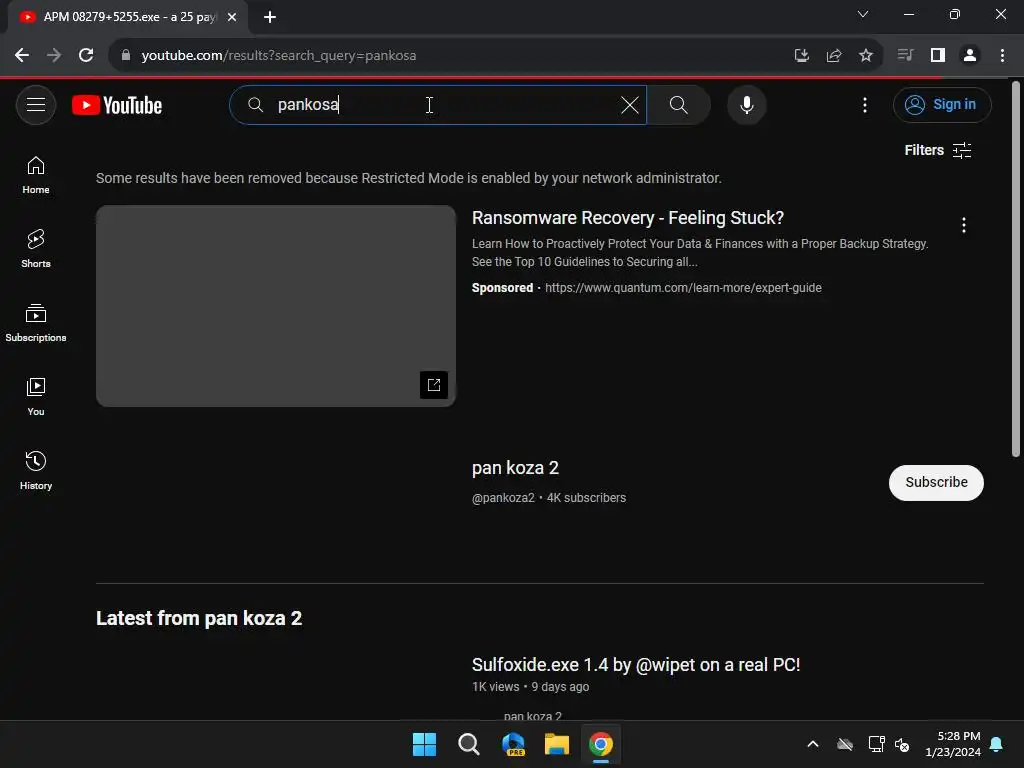This screenshot has height=768, width=1024.
Task: Go to Home in sidebar
Action: pos(36,176)
